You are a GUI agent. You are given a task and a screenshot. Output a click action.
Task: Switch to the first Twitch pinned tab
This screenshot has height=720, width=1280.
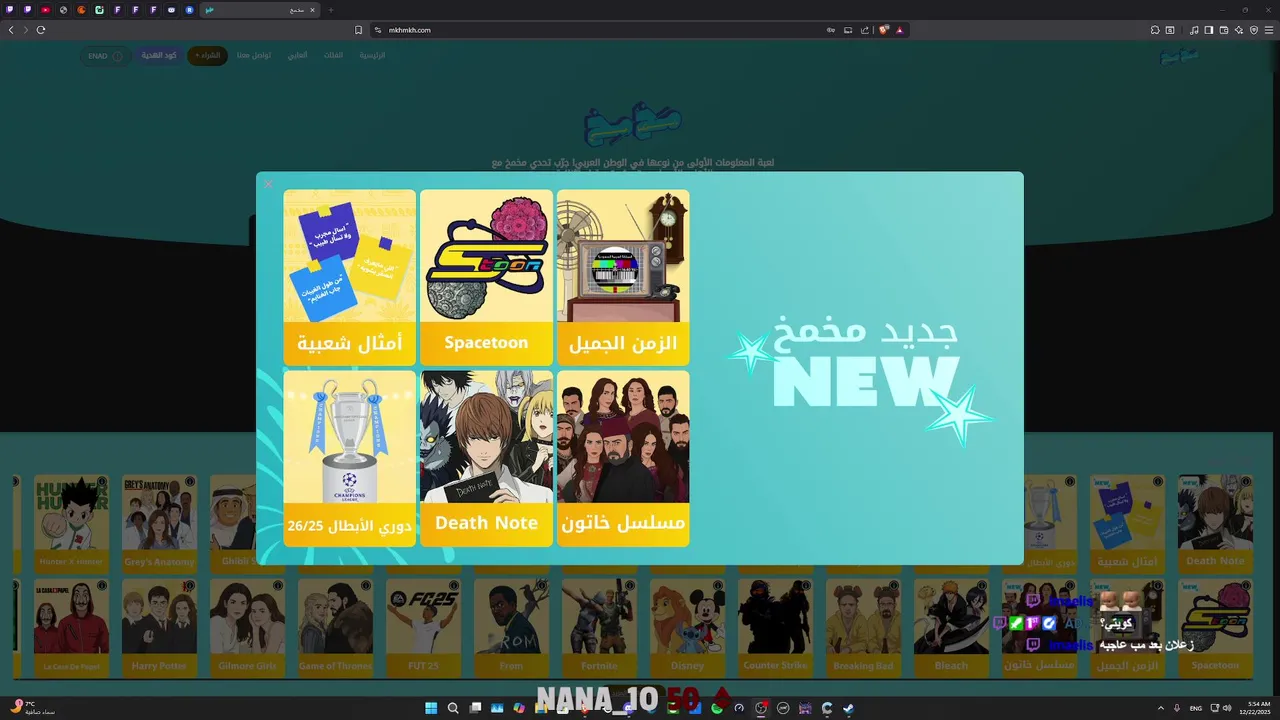coord(9,10)
